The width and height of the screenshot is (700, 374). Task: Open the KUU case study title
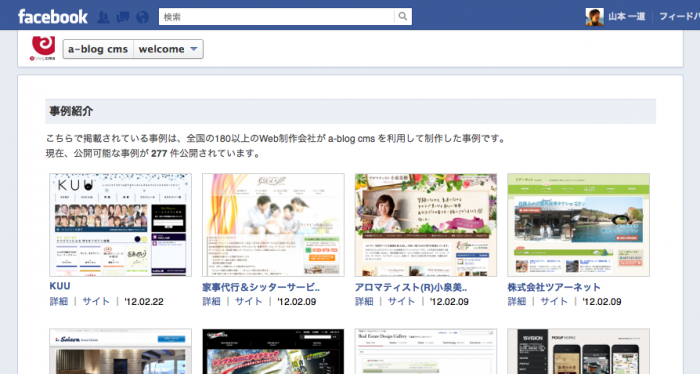point(60,286)
